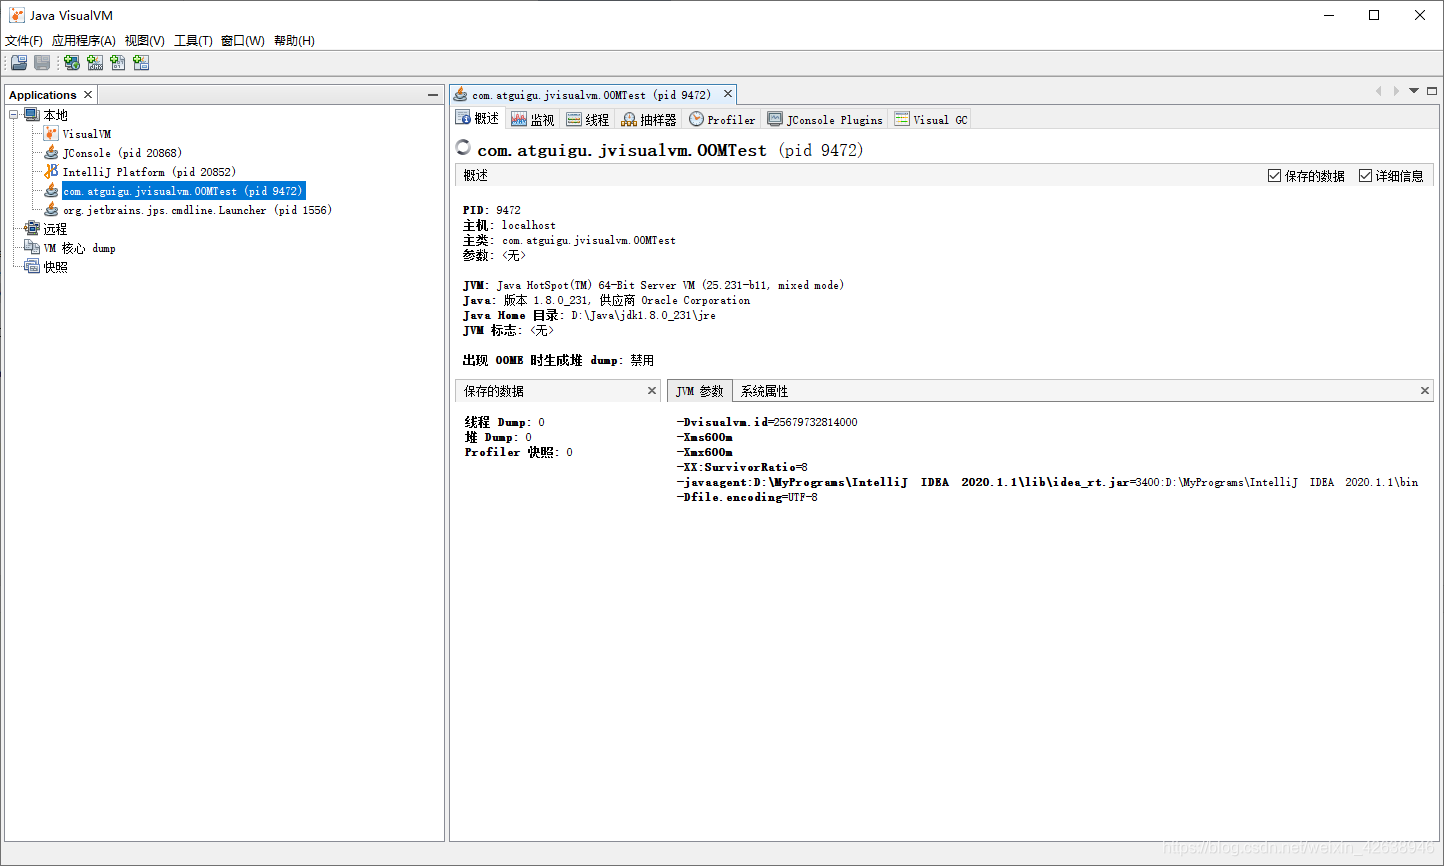This screenshot has height=866, width=1444.
Task: Open the 工具(T) menu
Action: coord(193,41)
